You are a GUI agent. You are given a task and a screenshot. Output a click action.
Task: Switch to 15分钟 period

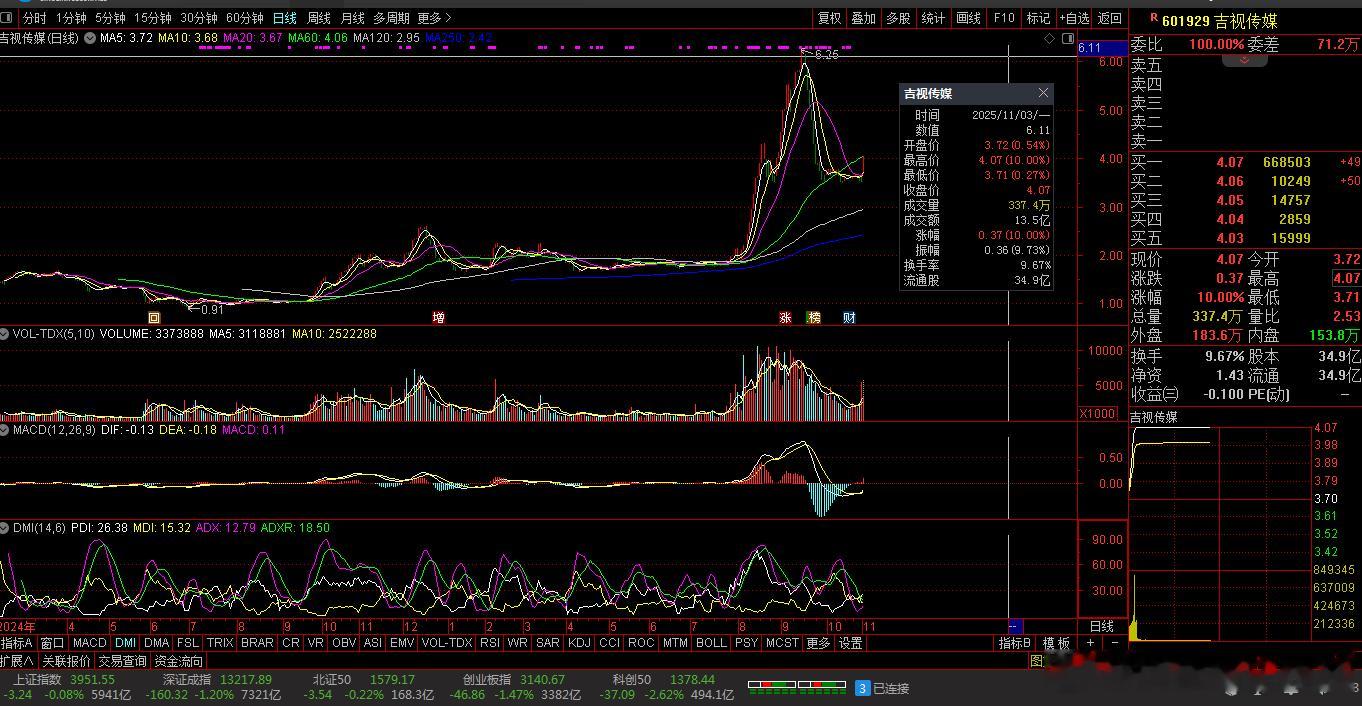[153, 18]
